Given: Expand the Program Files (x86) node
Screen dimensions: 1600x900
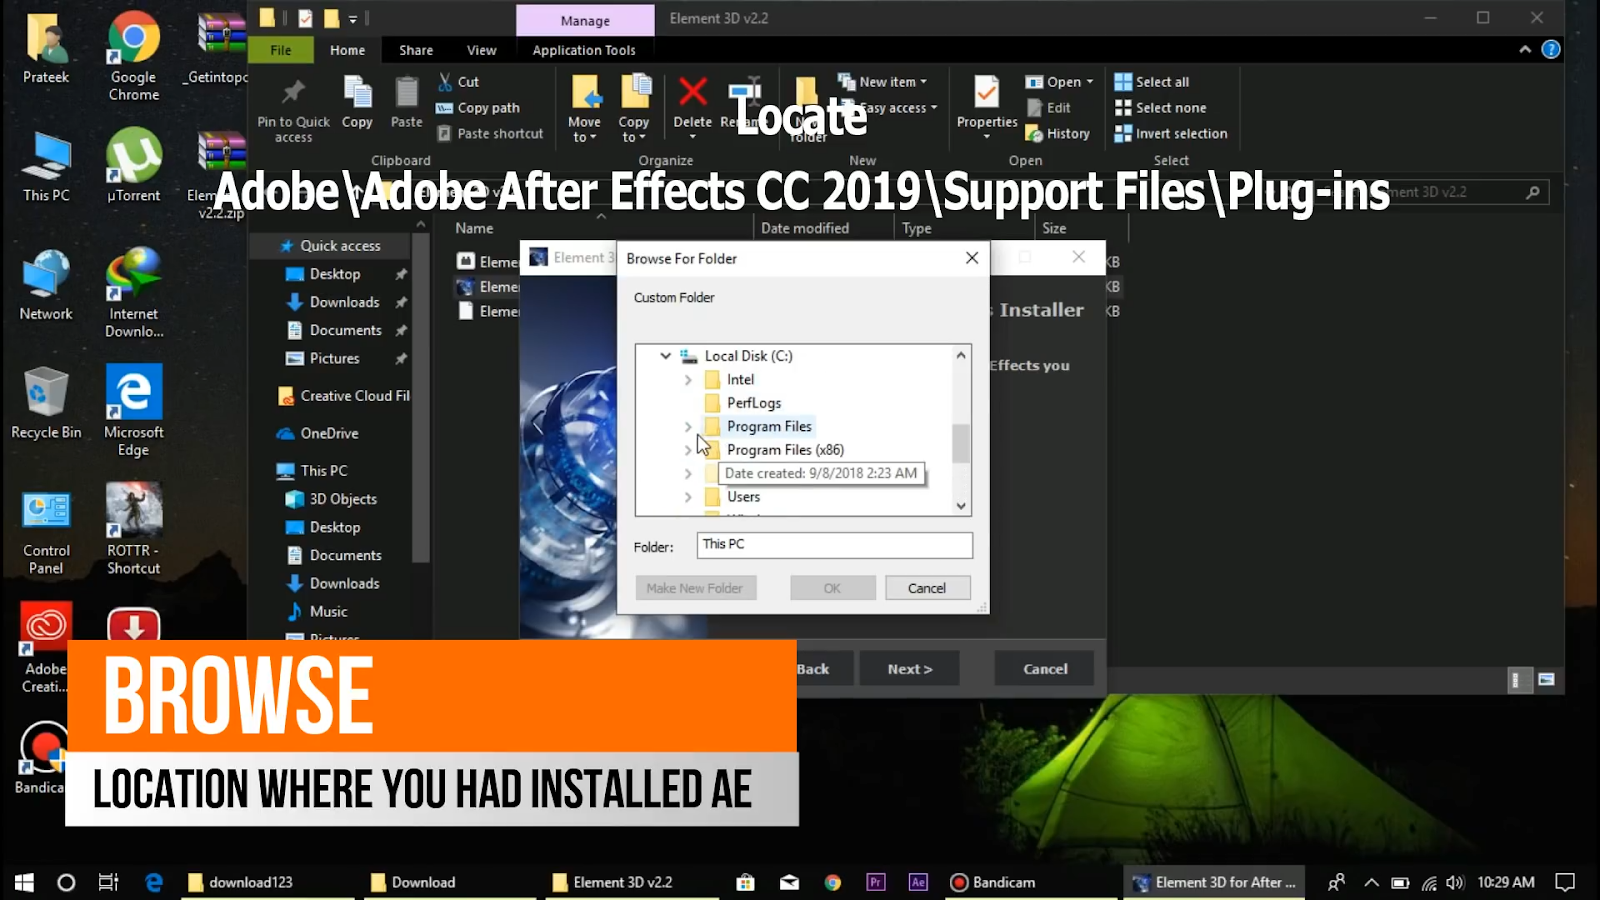Looking at the screenshot, I should coord(688,450).
